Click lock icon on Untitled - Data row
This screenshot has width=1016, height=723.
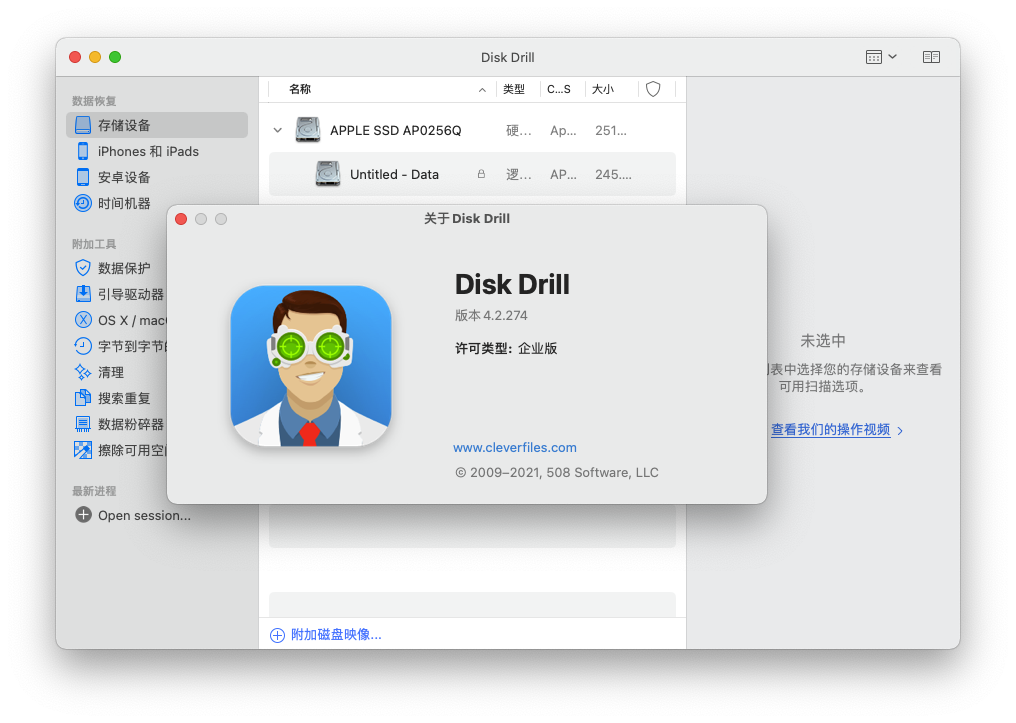click(481, 174)
